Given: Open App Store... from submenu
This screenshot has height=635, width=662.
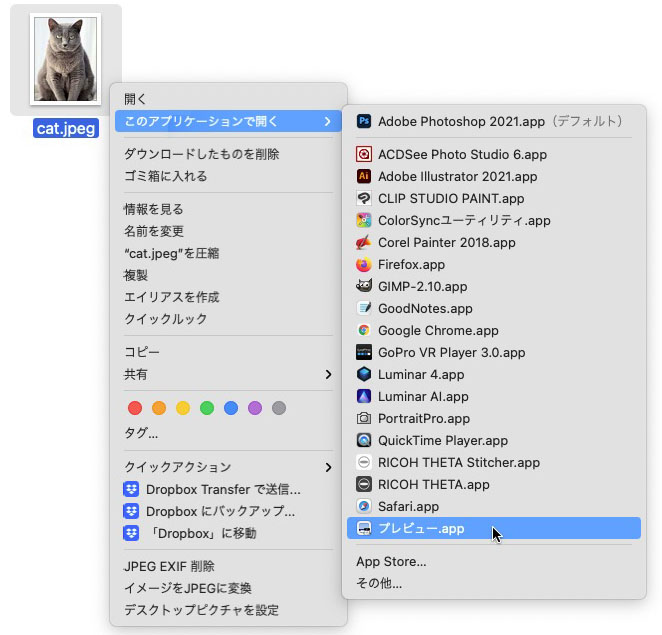Looking at the screenshot, I should 391,562.
